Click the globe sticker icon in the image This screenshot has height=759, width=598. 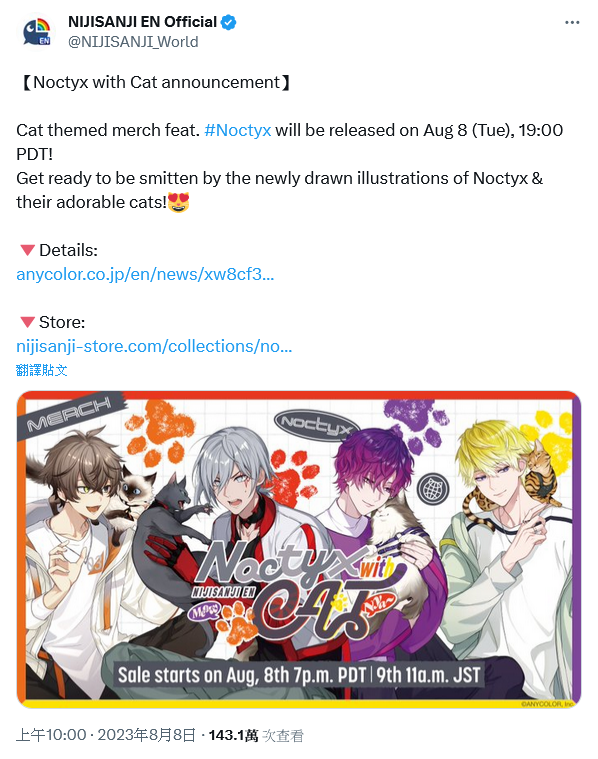[433, 489]
